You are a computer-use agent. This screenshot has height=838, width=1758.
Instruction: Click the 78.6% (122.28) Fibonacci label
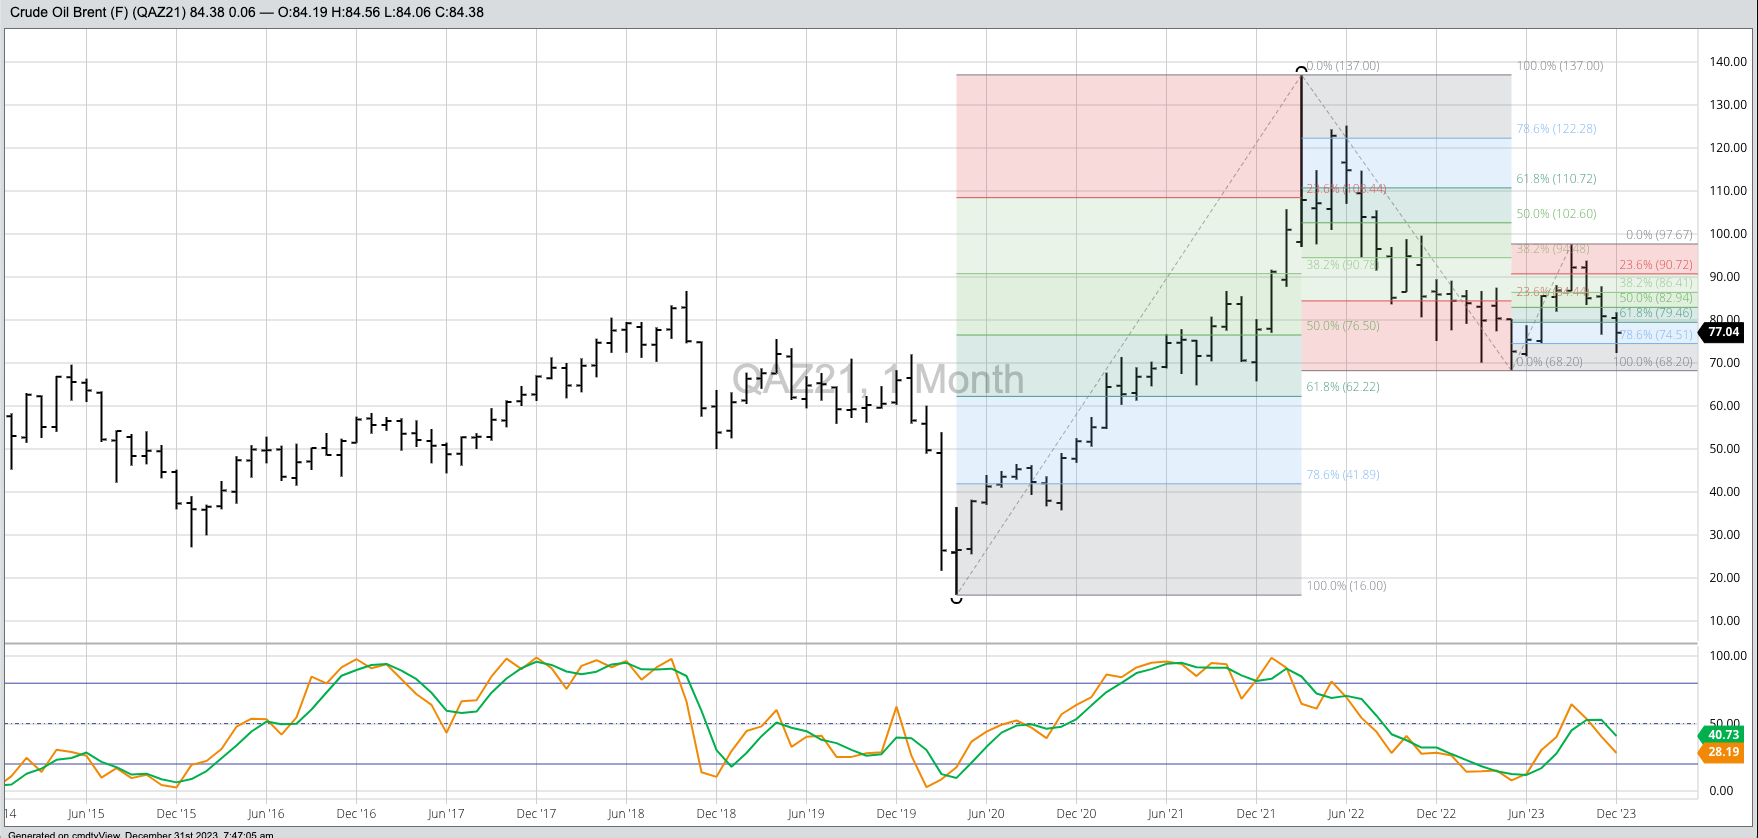tap(1556, 129)
